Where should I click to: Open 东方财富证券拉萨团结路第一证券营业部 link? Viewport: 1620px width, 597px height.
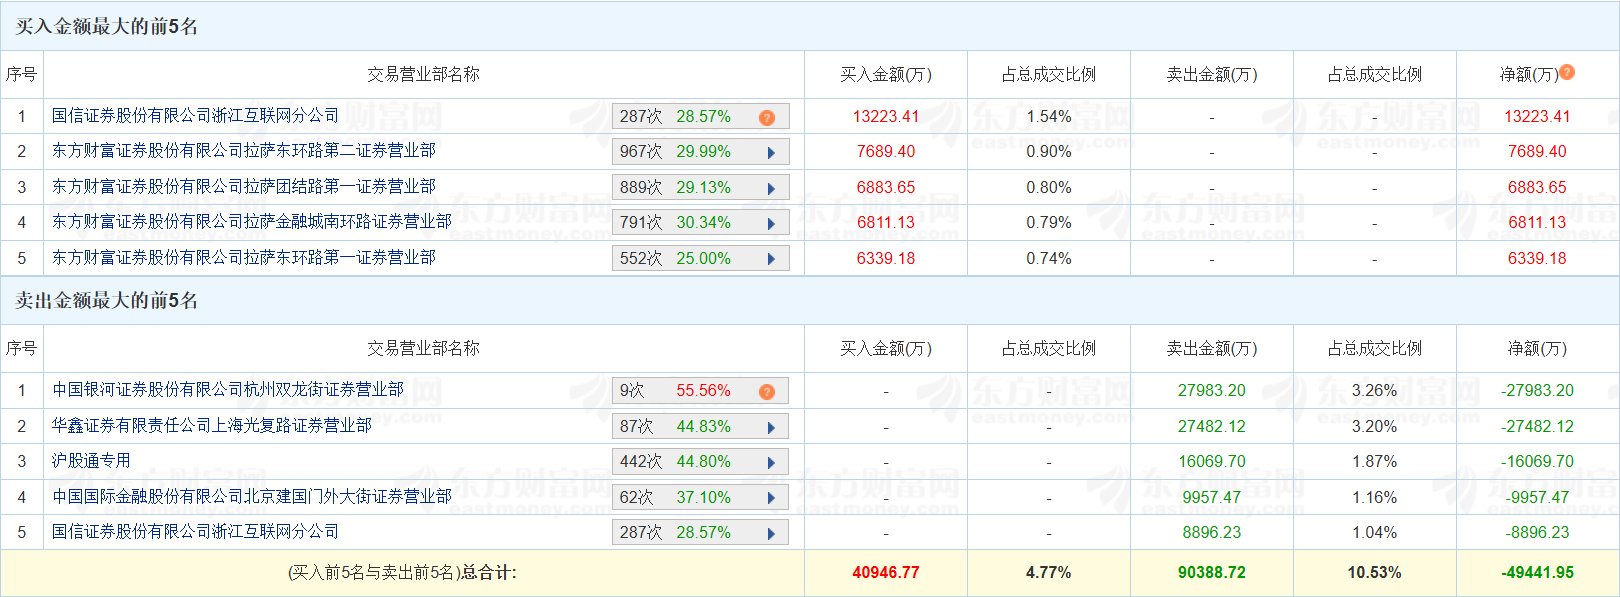243,187
